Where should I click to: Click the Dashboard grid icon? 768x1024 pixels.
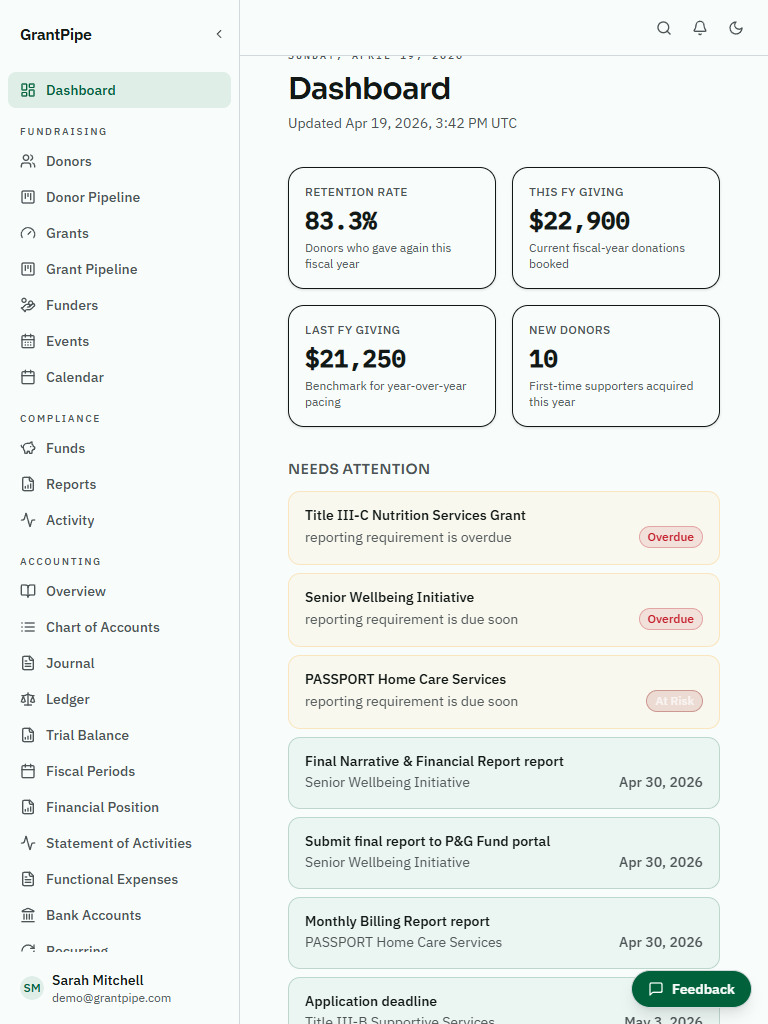(28, 90)
